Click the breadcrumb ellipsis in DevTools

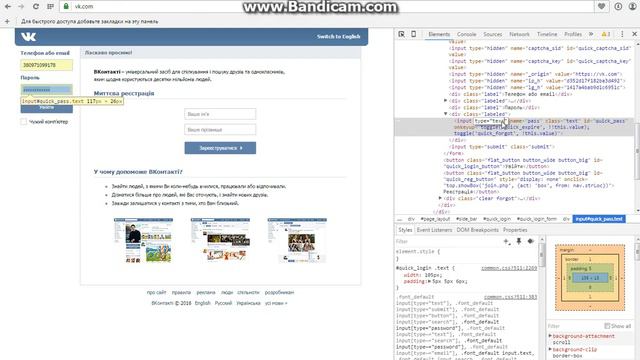[399, 219]
